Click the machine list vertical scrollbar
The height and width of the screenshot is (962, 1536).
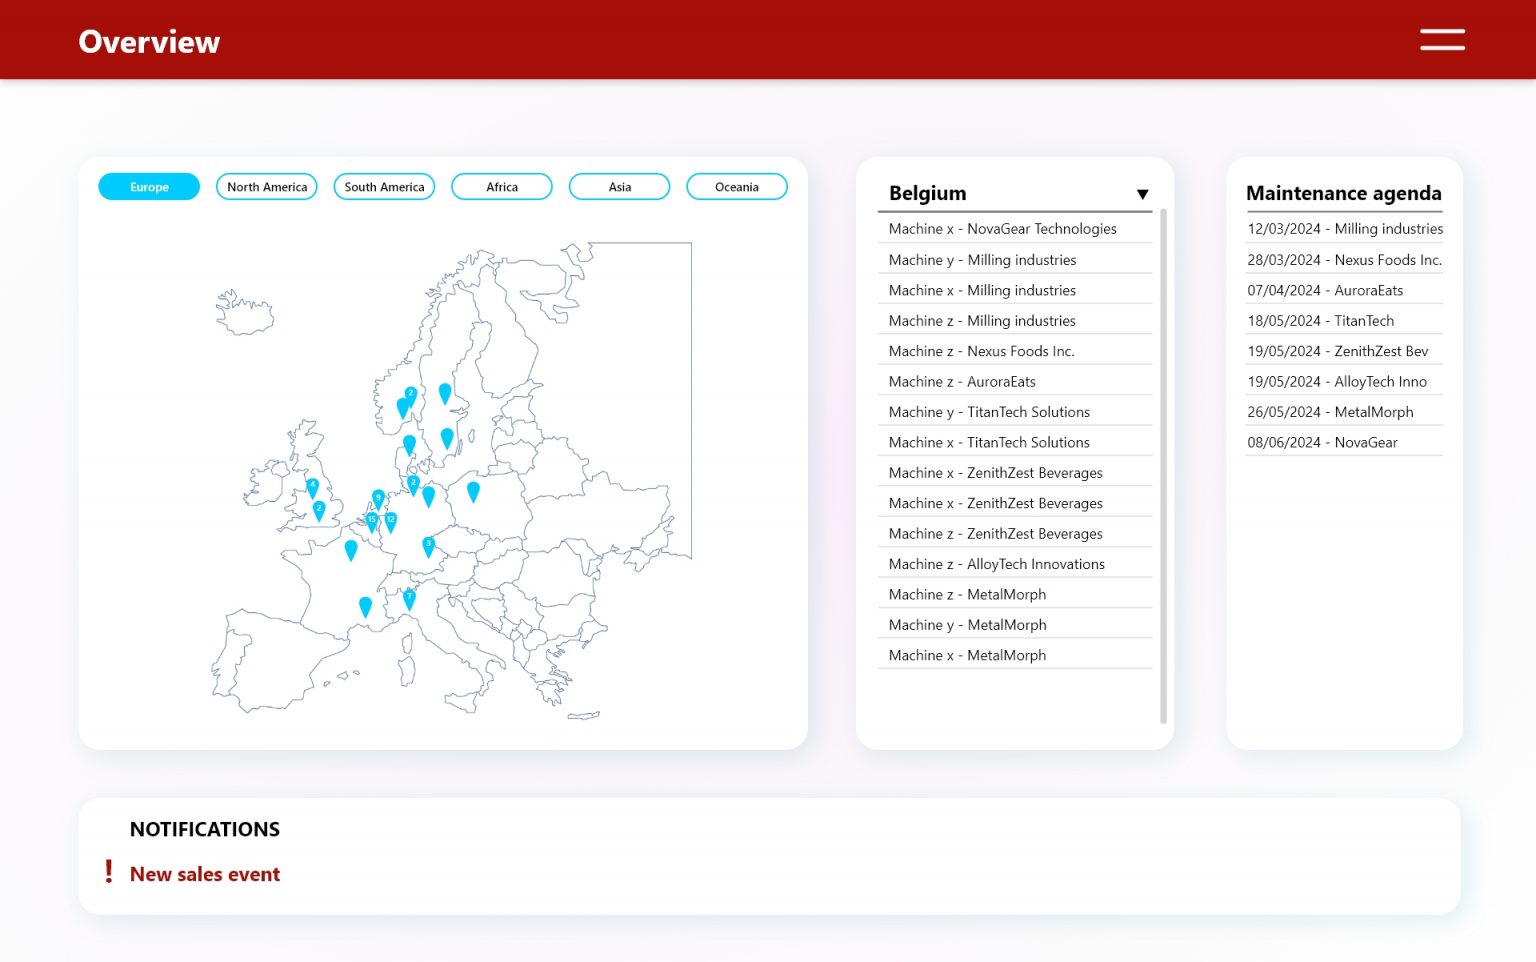(x=1163, y=465)
